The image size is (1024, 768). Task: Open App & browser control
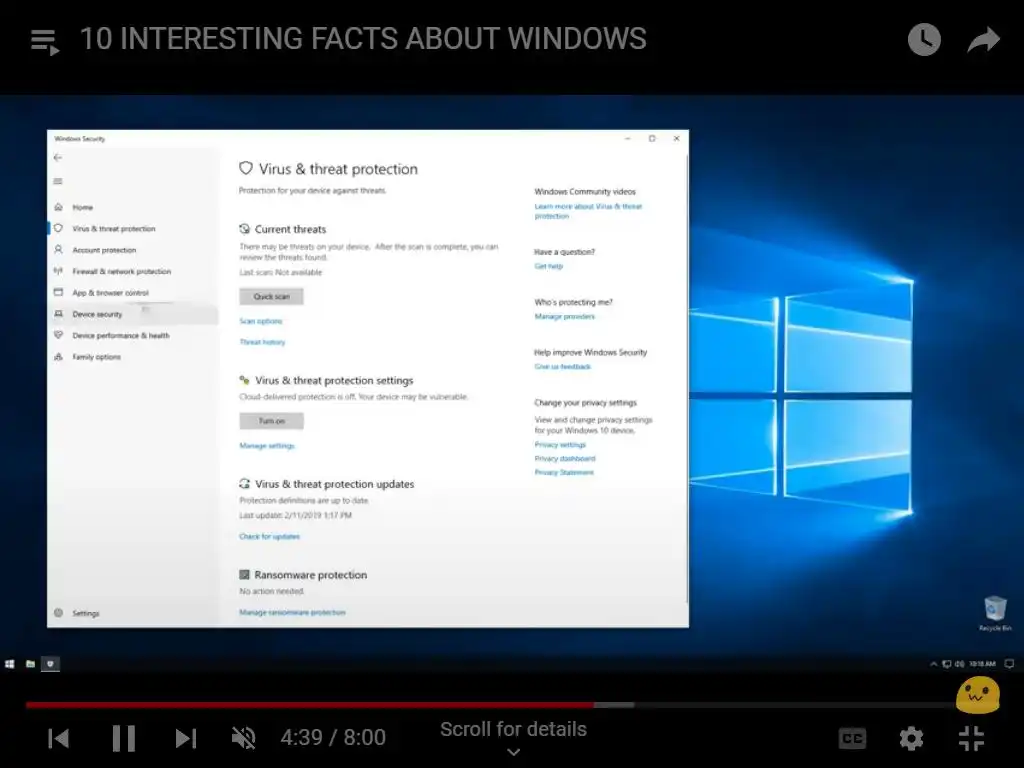coord(133,293)
